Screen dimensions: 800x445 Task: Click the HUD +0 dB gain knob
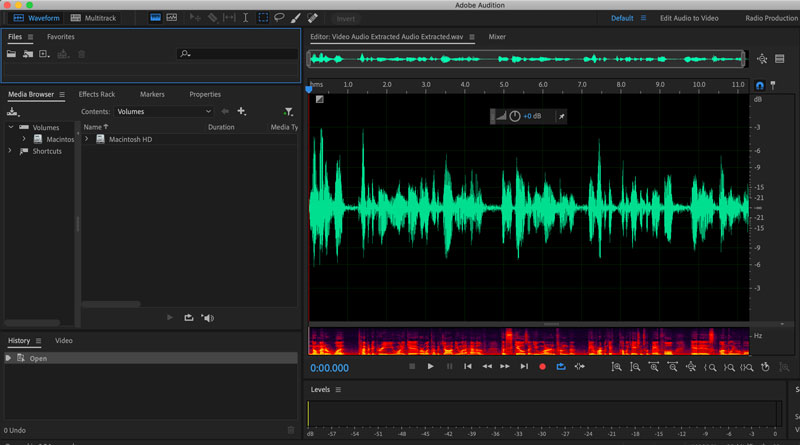[x=515, y=116]
